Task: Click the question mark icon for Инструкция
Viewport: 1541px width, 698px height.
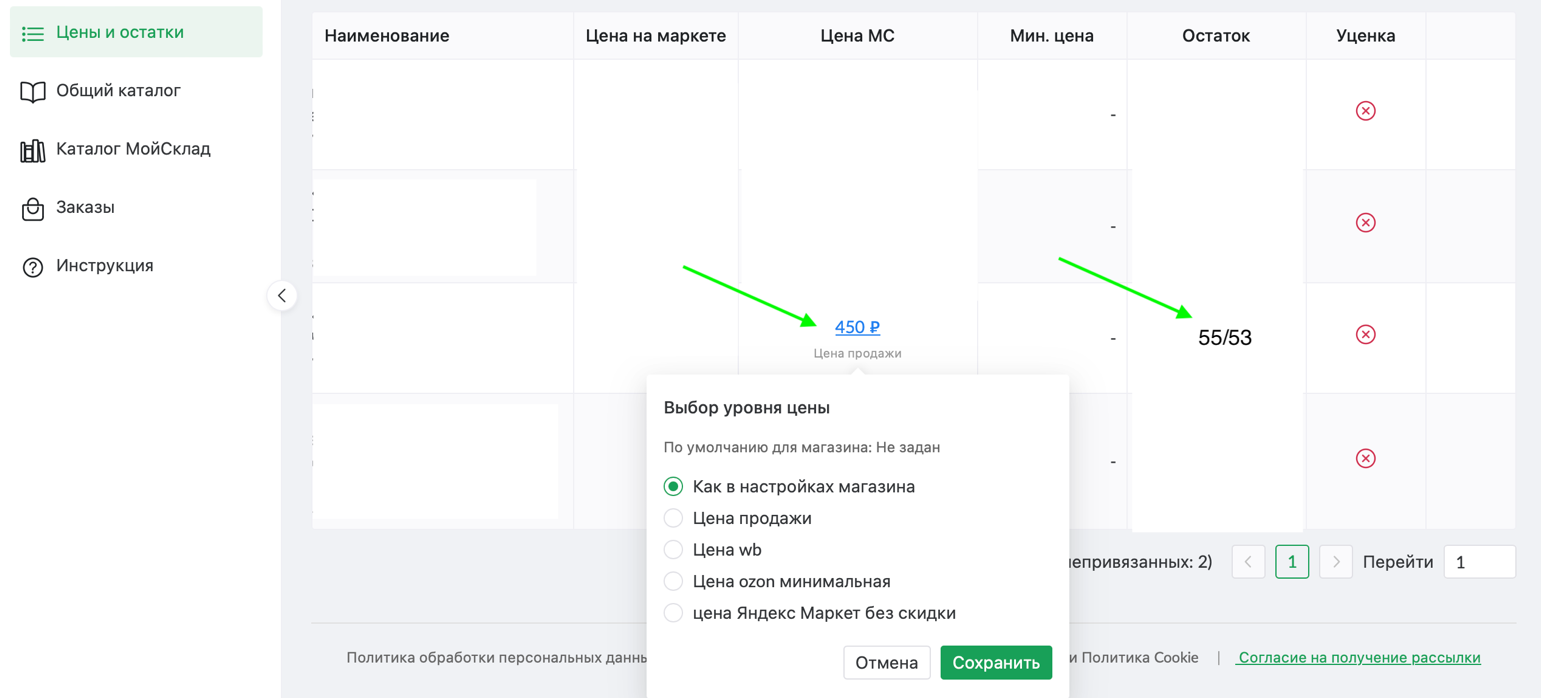Action: pos(33,267)
